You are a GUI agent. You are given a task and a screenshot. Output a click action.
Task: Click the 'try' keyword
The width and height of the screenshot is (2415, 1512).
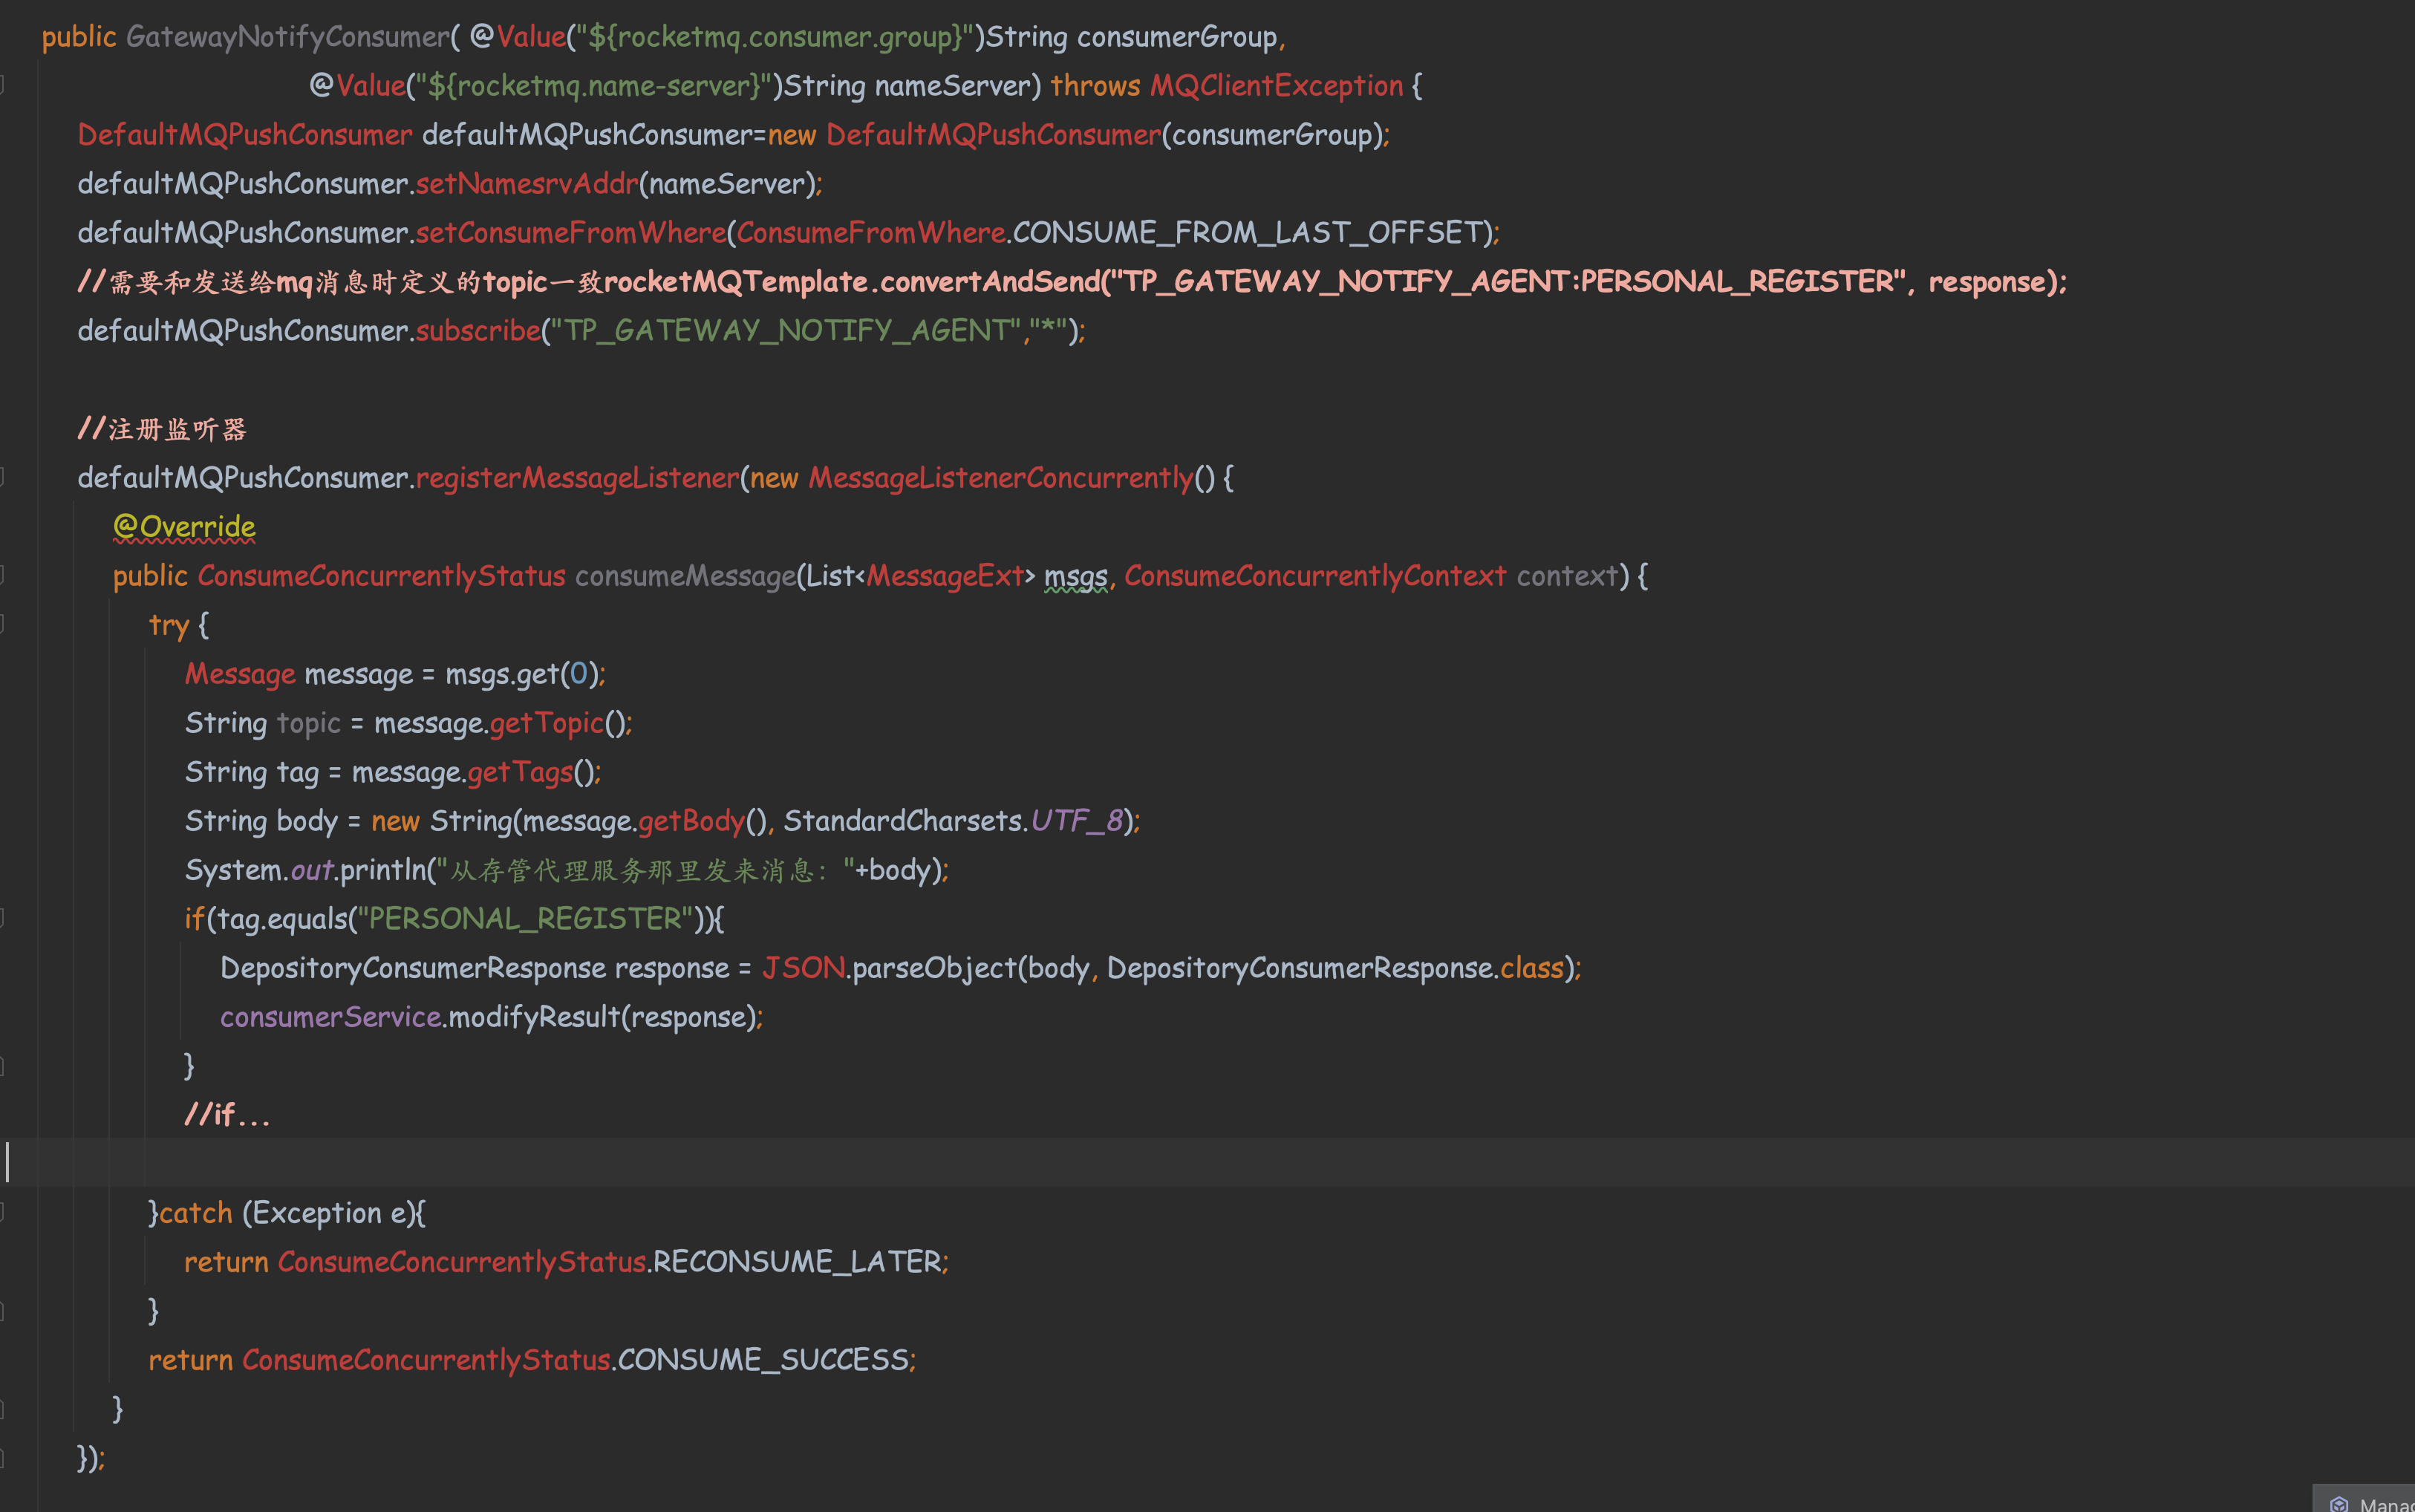click(x=169, y=626)
